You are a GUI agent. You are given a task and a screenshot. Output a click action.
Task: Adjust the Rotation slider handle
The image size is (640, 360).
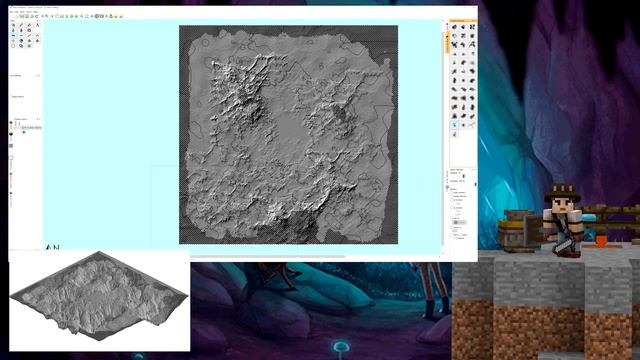tap(464, 176)
